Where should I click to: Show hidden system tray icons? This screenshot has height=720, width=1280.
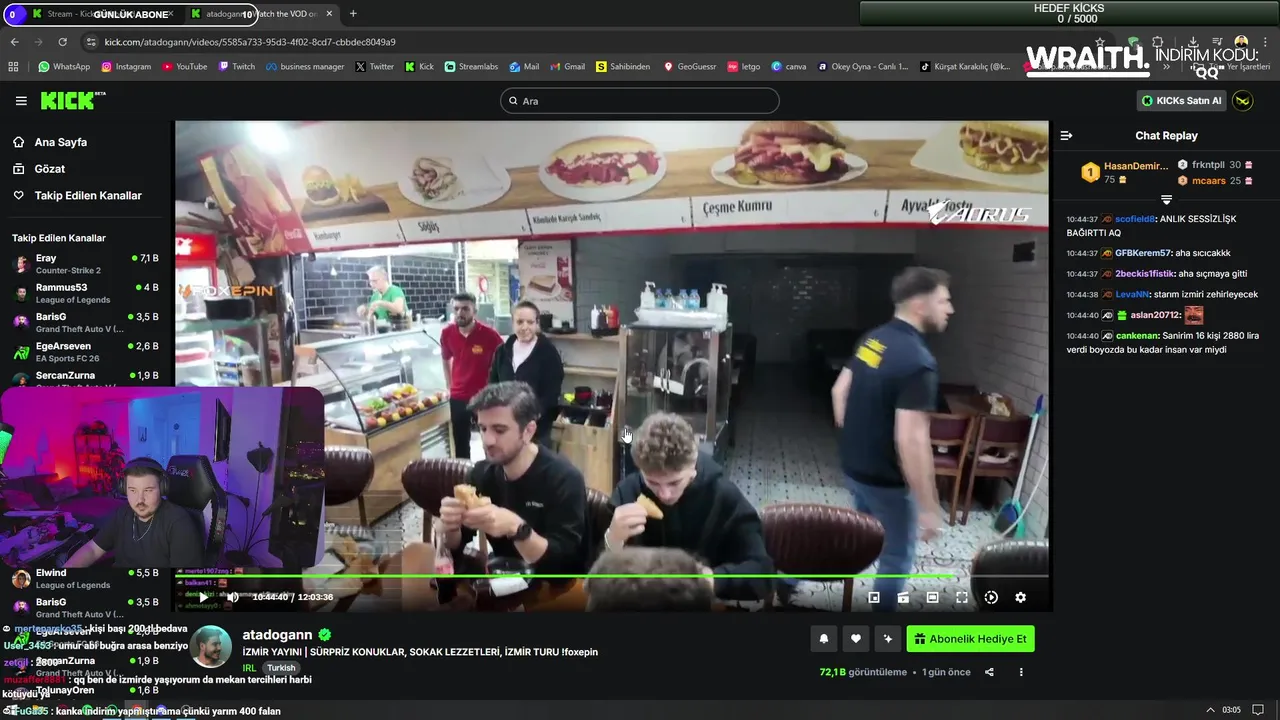1210,710
